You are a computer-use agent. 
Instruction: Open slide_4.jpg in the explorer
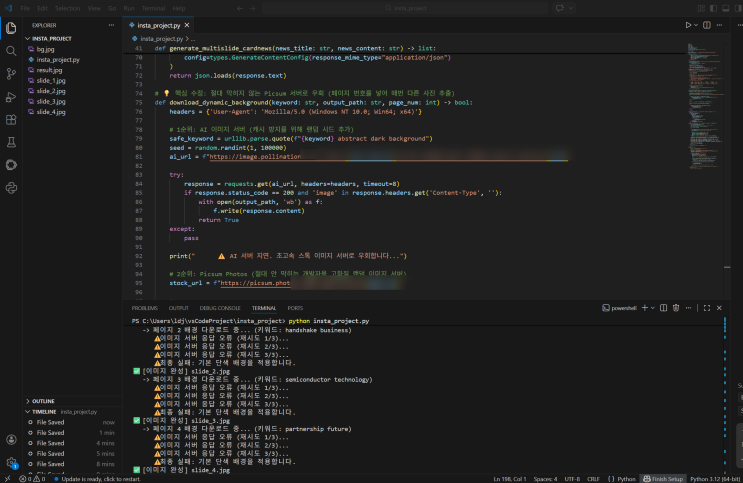(51, 111)
